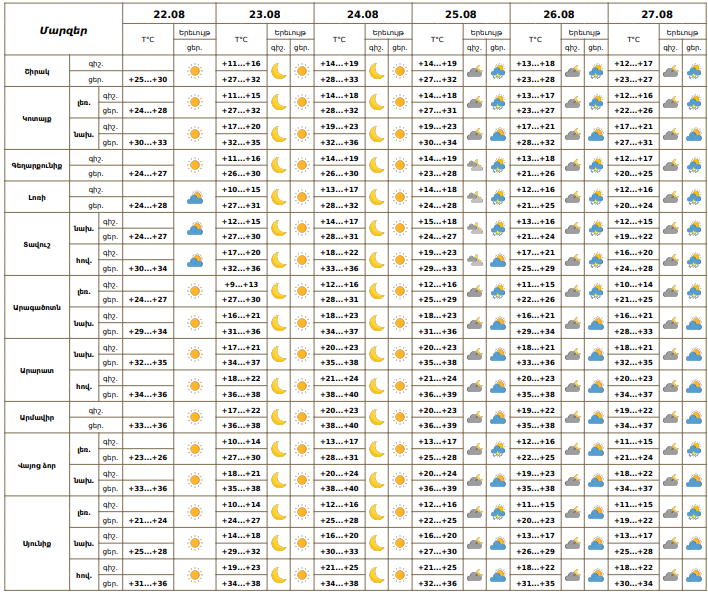Click the moon icon for Շիրակ on 23.08

[x=279, y=71]
